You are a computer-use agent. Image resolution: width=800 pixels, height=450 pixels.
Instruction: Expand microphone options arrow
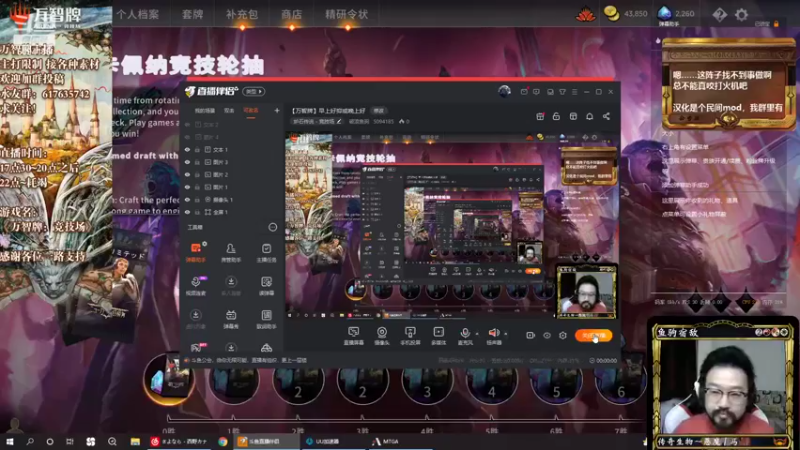(x=477, y=334)
